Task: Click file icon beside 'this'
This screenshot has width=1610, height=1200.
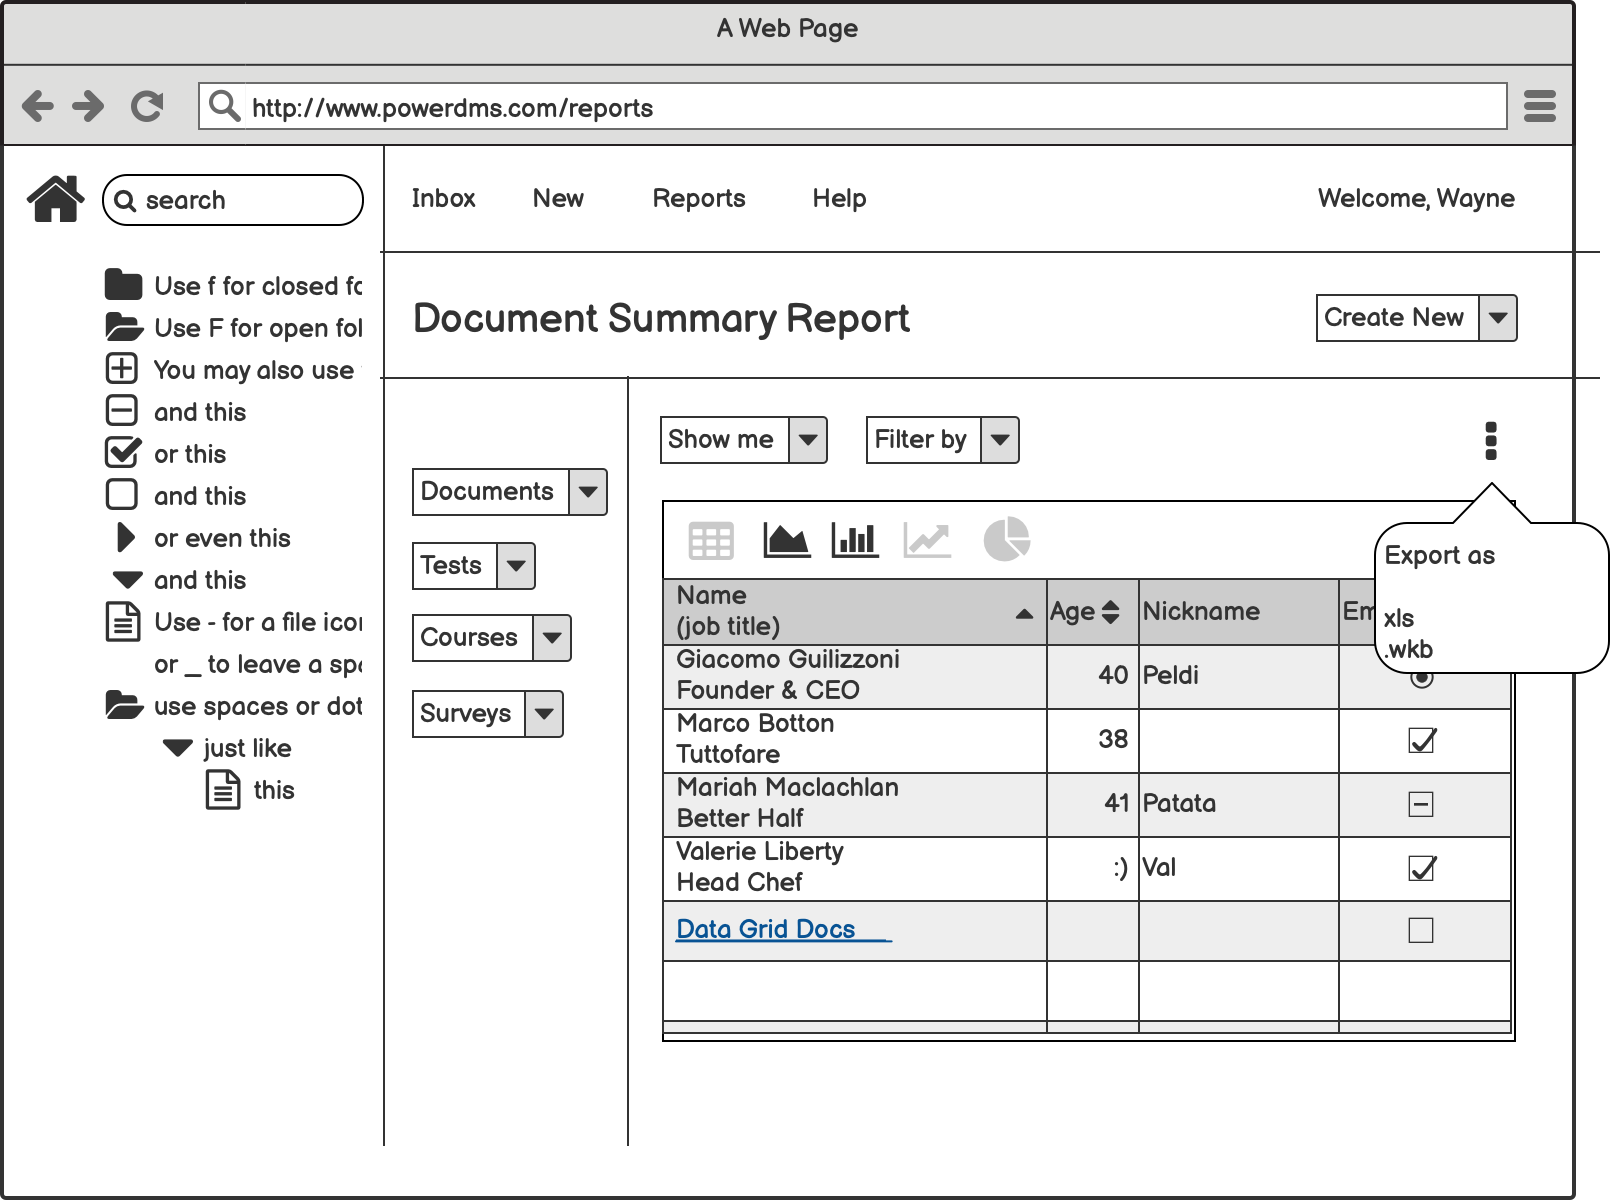Action: (223, 789)
